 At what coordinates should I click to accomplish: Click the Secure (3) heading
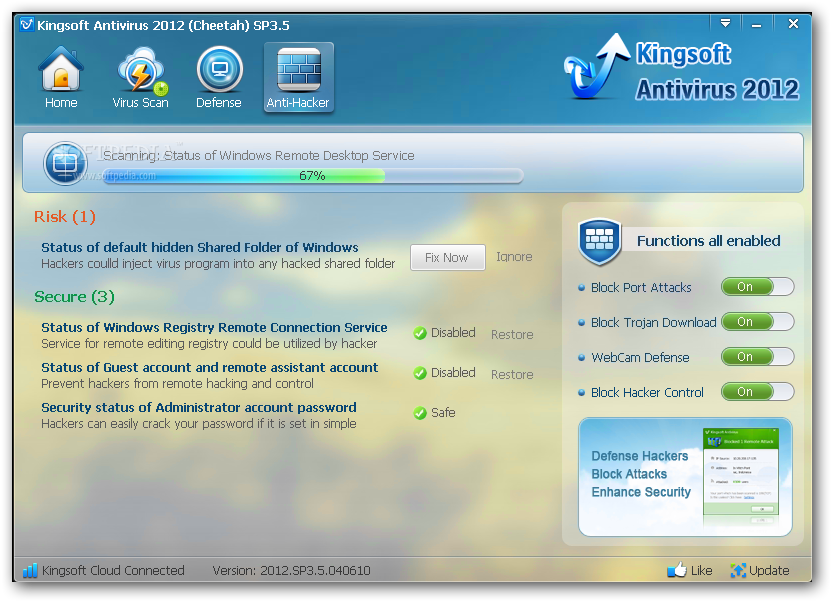tap(74, 296)
